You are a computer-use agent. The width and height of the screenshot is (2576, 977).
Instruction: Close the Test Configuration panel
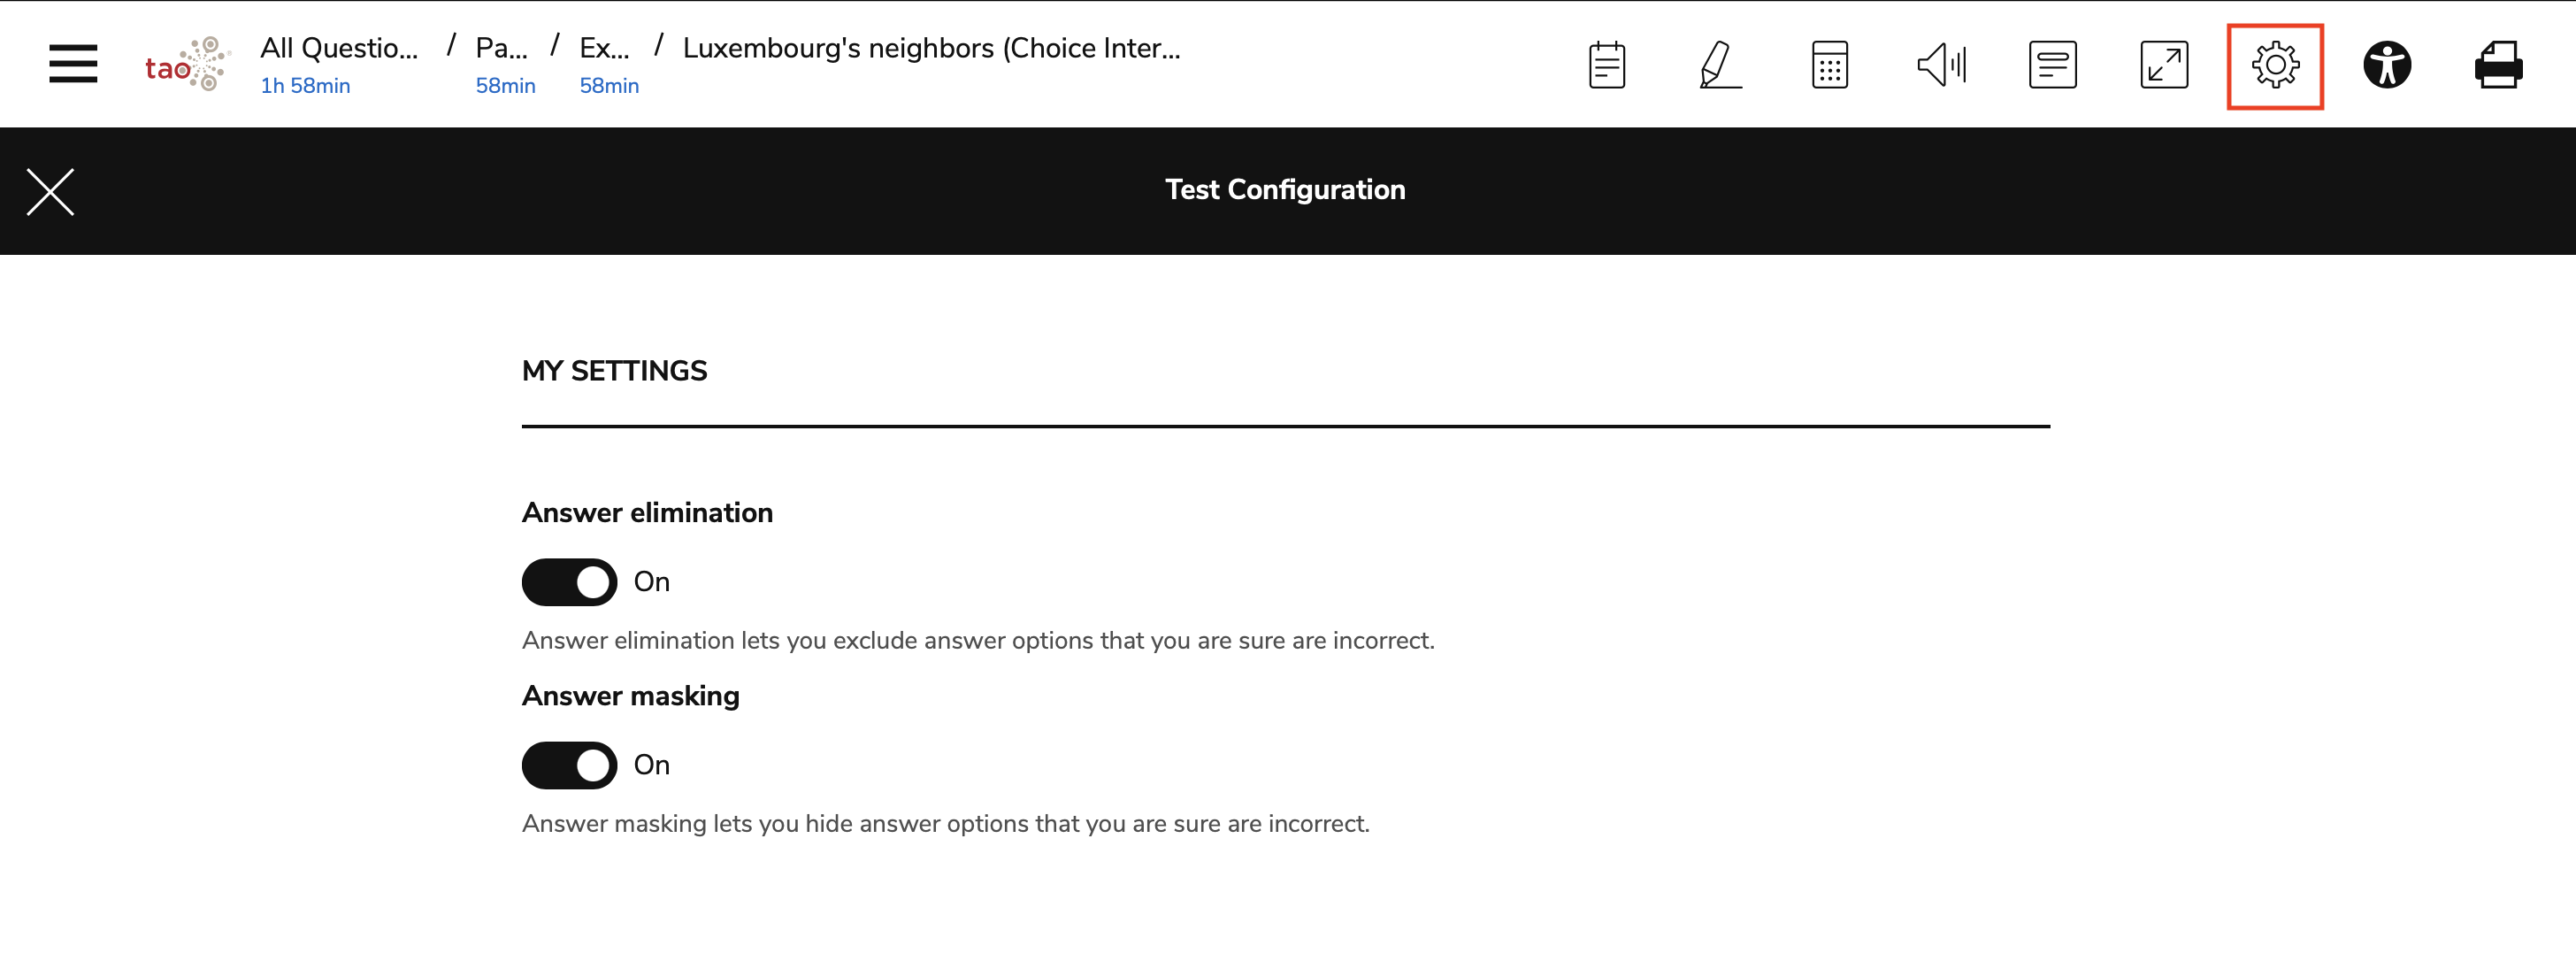tap(50, 192)
